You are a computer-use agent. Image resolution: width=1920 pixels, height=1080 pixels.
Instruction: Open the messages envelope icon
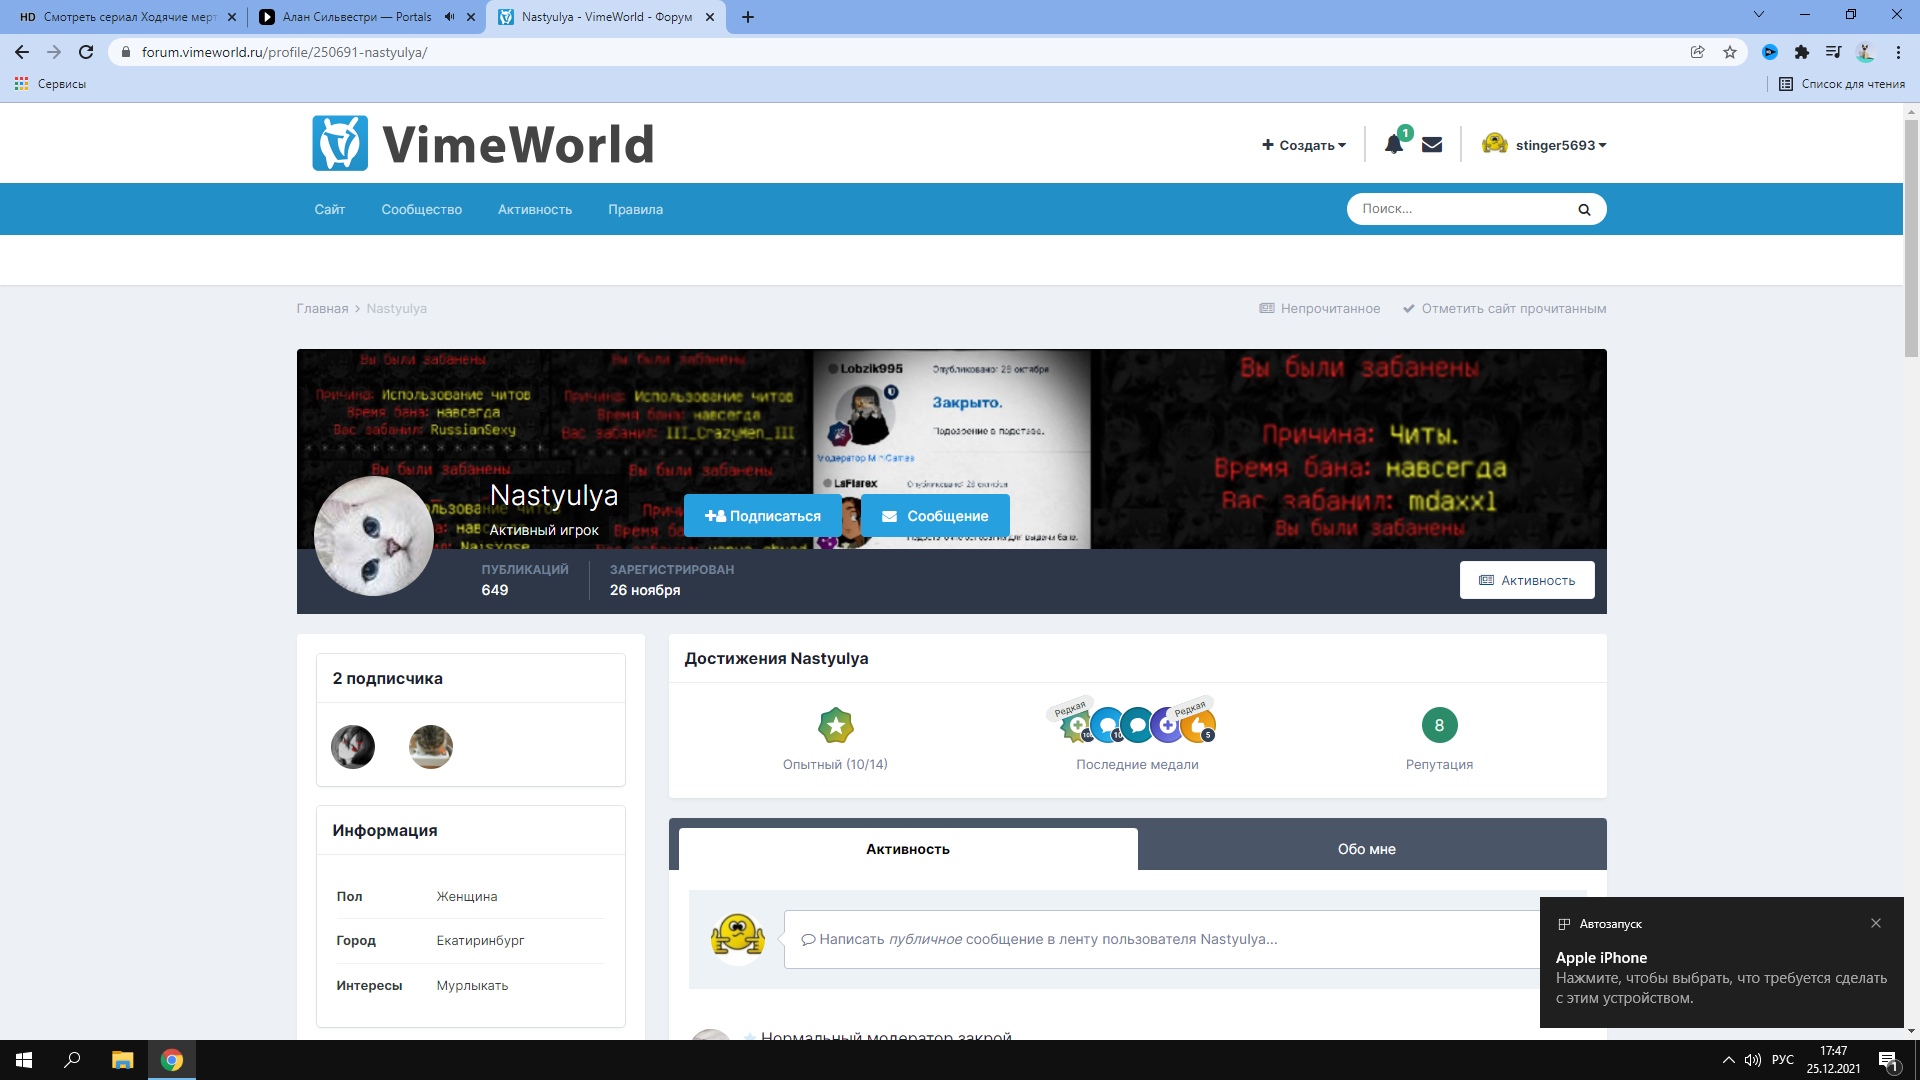click(x=1432, y=145)
